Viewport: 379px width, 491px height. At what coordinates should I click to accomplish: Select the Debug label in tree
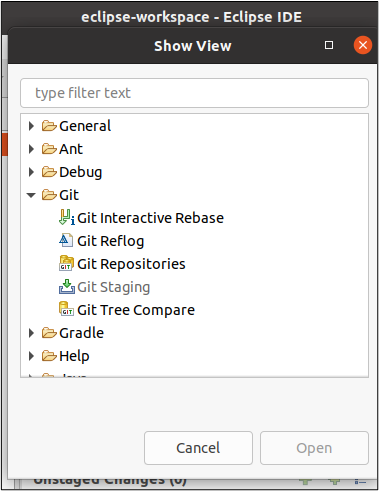click(x=81, y=172)
